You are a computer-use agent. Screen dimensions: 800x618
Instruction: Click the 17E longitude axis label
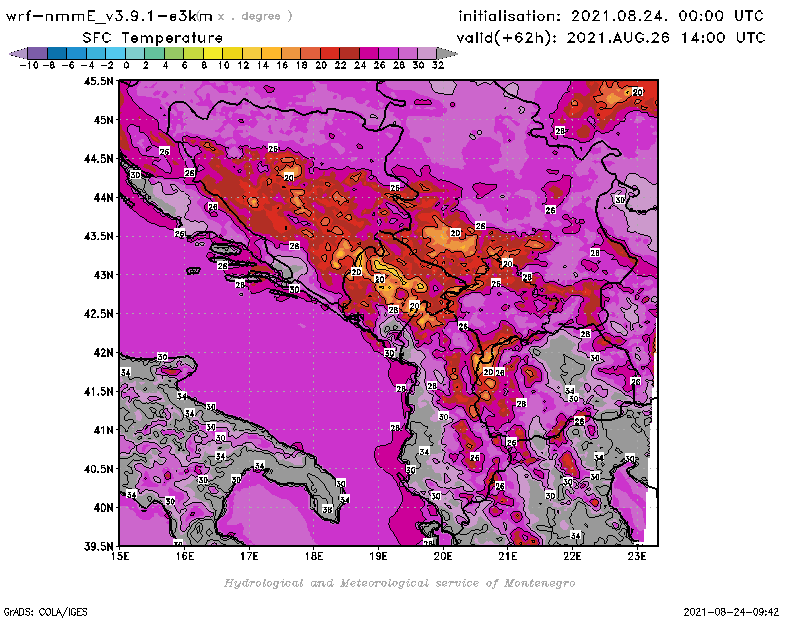click(x=249, y=556)
